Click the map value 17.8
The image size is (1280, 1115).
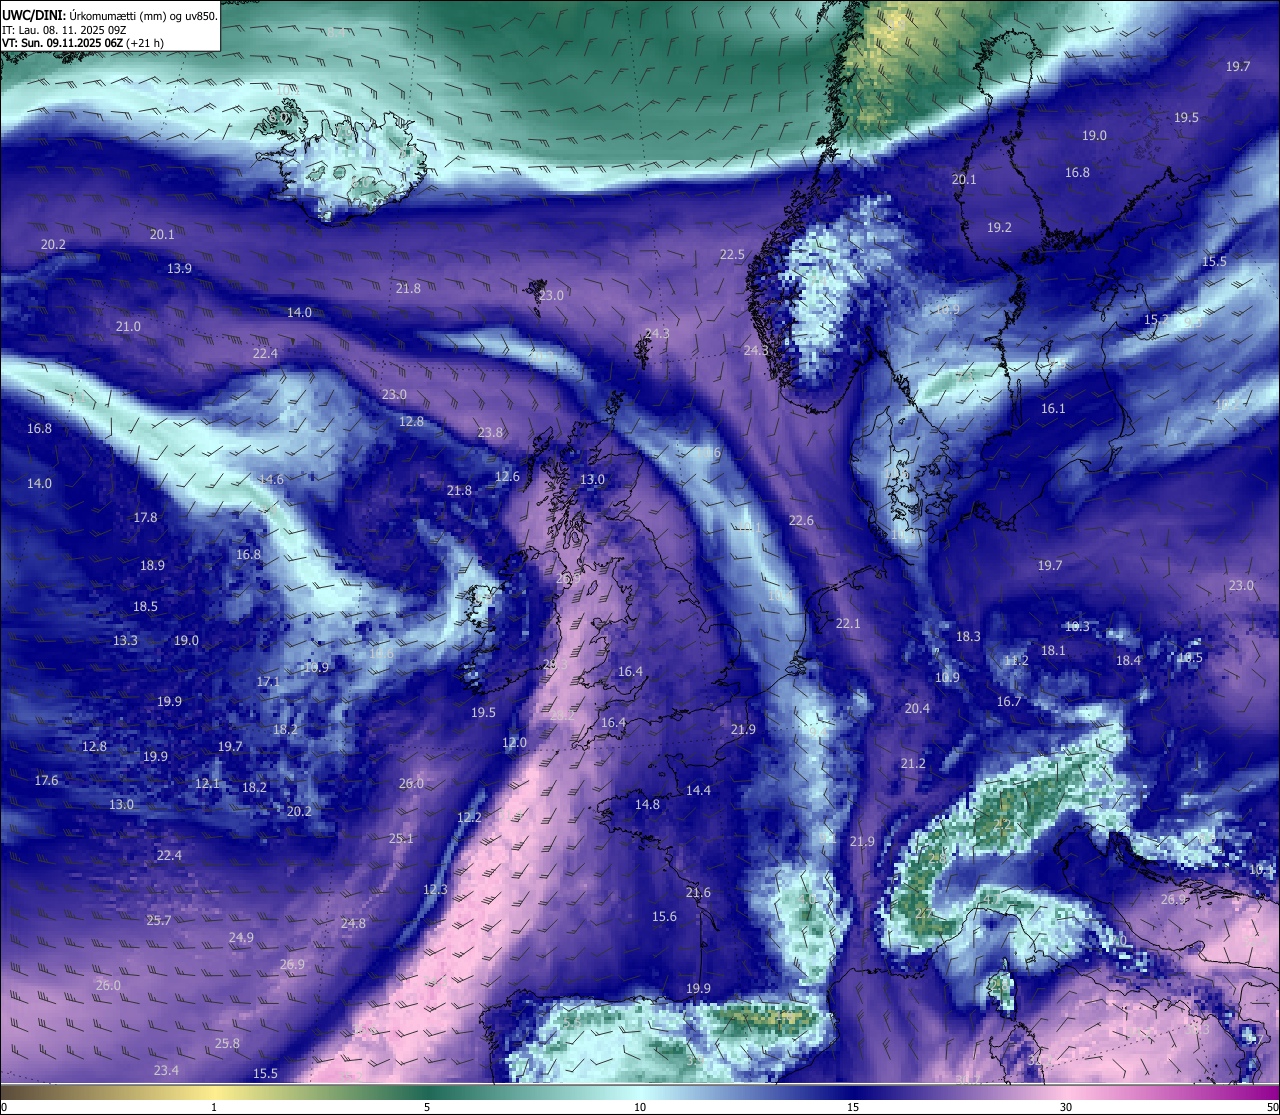click(x=145, y=517)
